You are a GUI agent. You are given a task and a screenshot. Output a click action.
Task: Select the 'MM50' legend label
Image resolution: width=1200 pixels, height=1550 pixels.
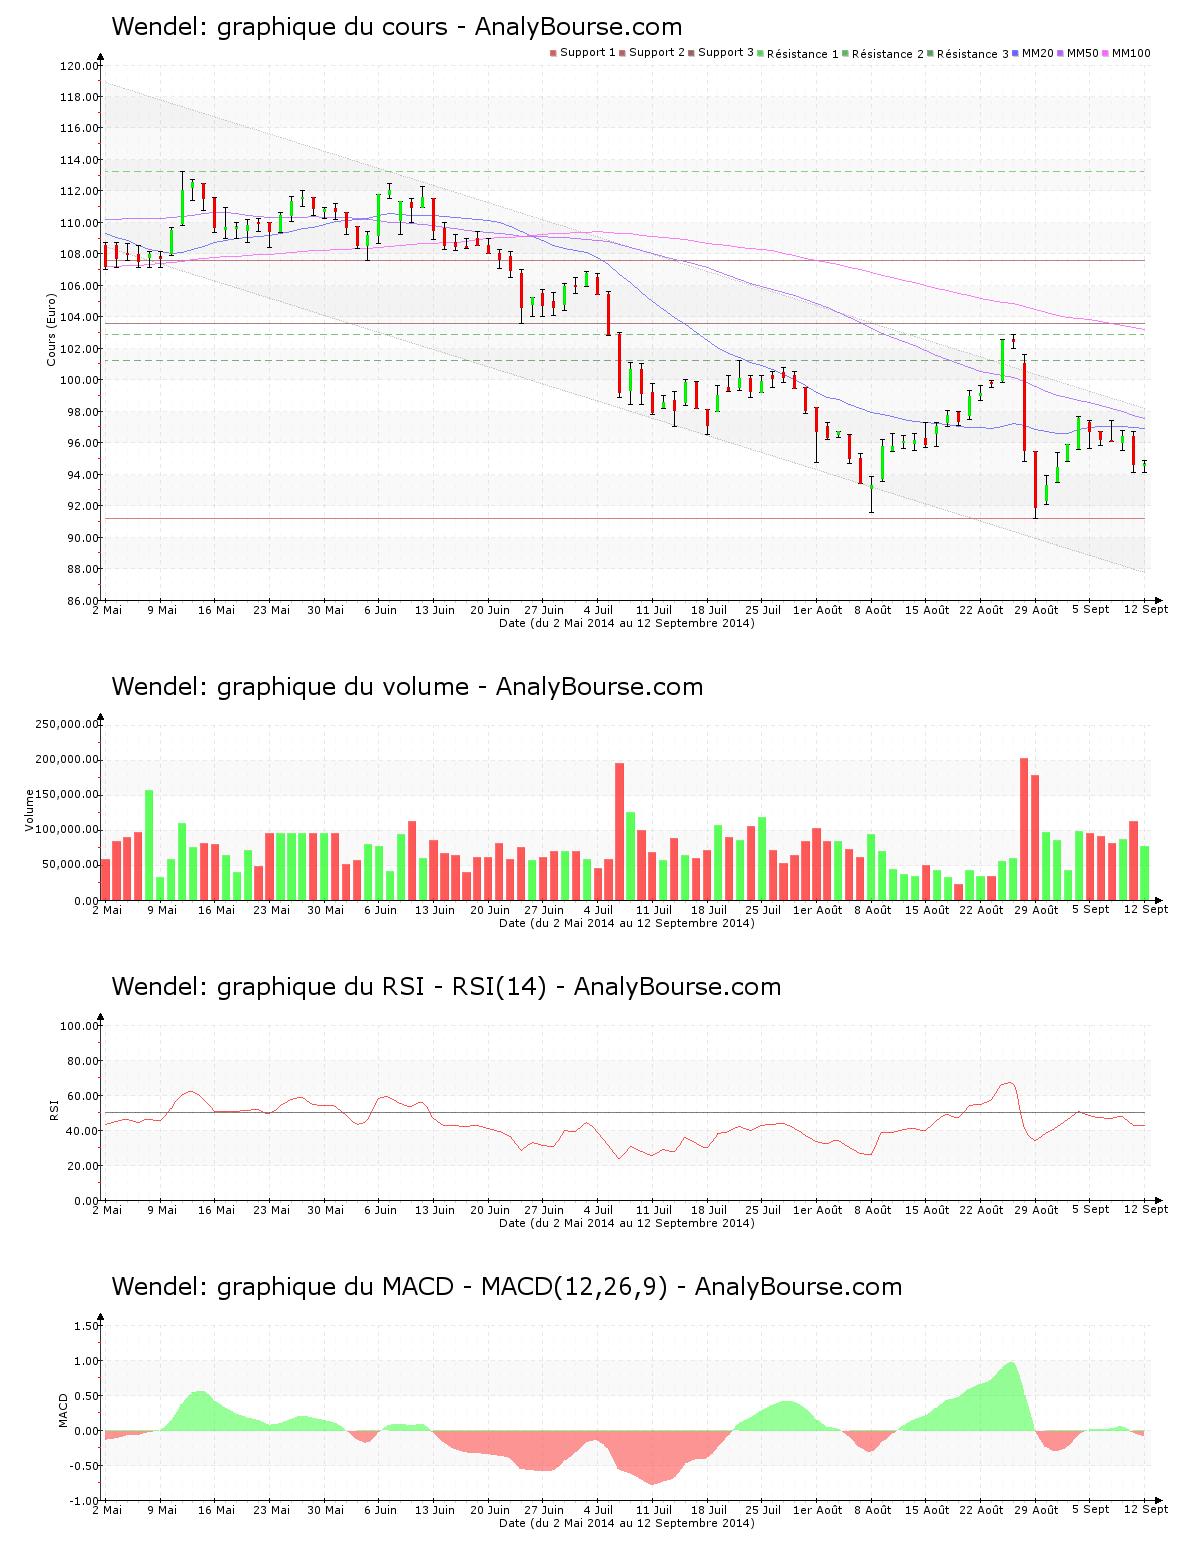[1083, 53]
